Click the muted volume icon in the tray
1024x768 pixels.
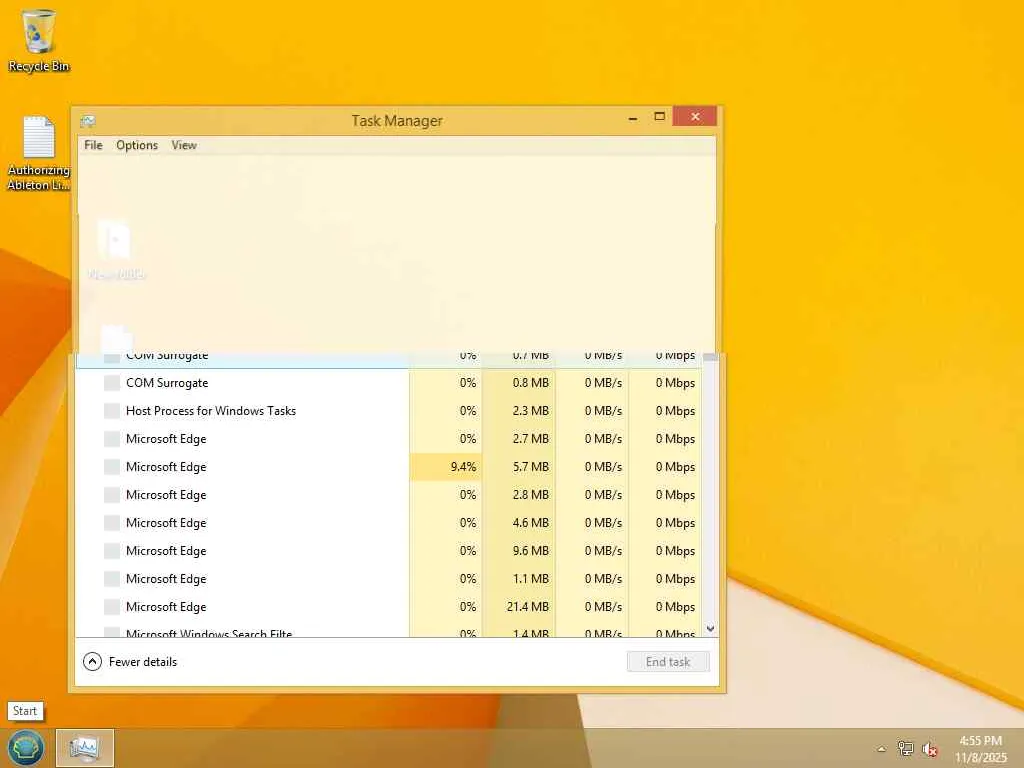[929, 749]
